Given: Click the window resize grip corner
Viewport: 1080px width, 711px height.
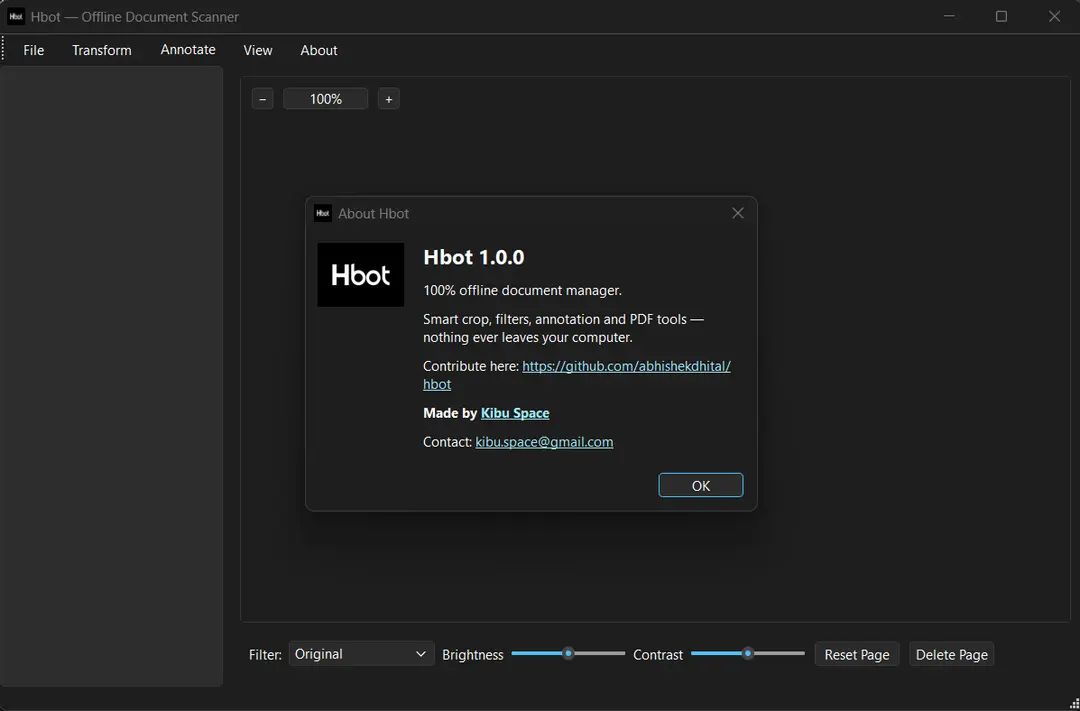Looking at the screenshot, I should click(x=1074, y=704).
